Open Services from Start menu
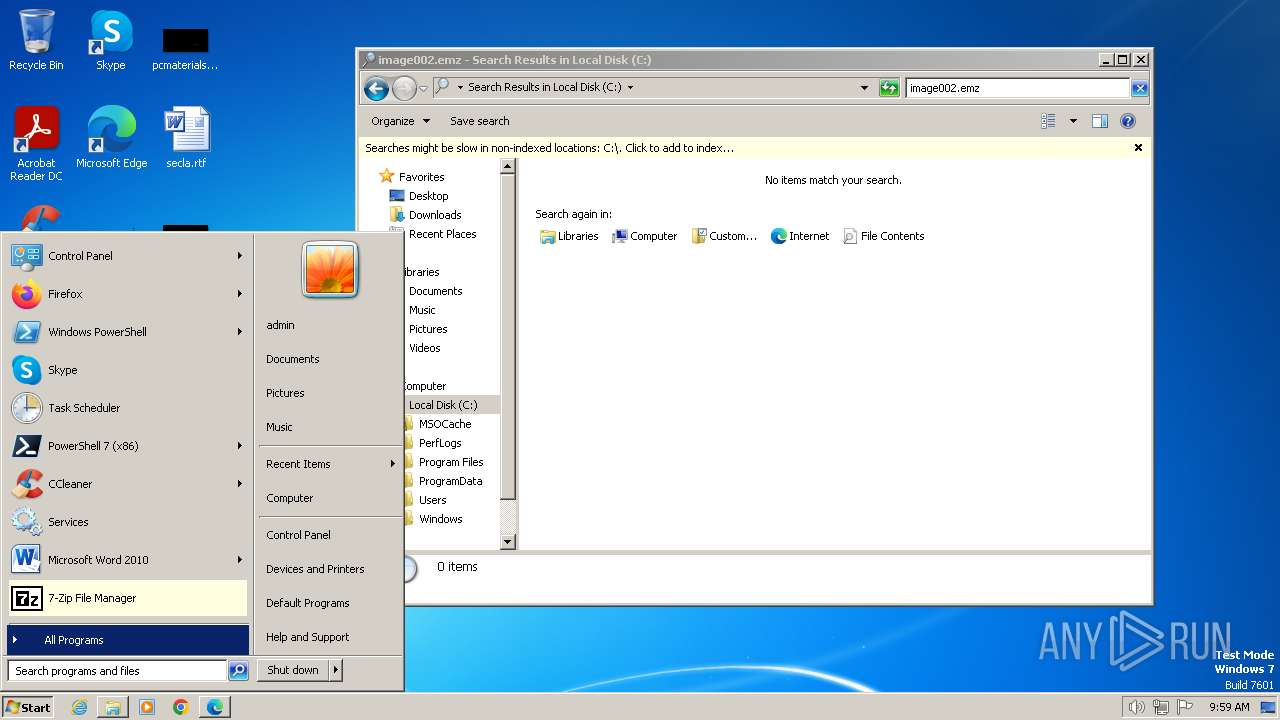 (127, 522)
